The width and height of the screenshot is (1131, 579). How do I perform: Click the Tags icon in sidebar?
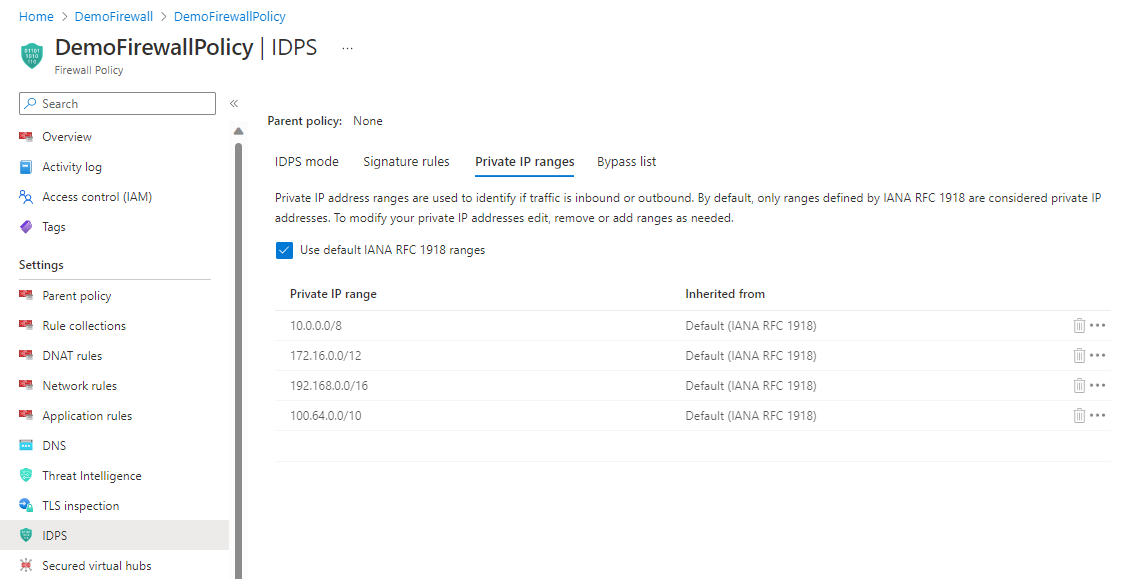click(x=26, y=226)
